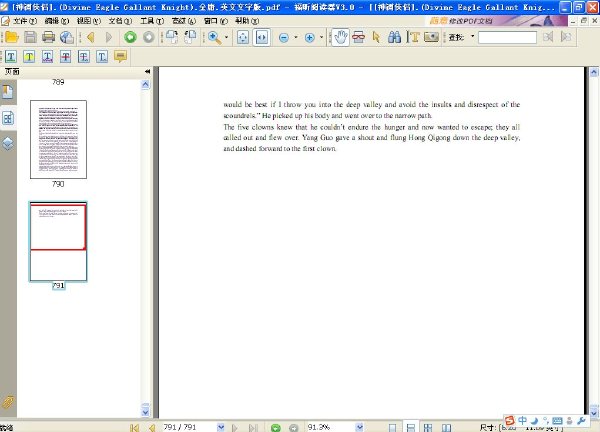Go to previous page with yellow left arrow

pos(91,37)
